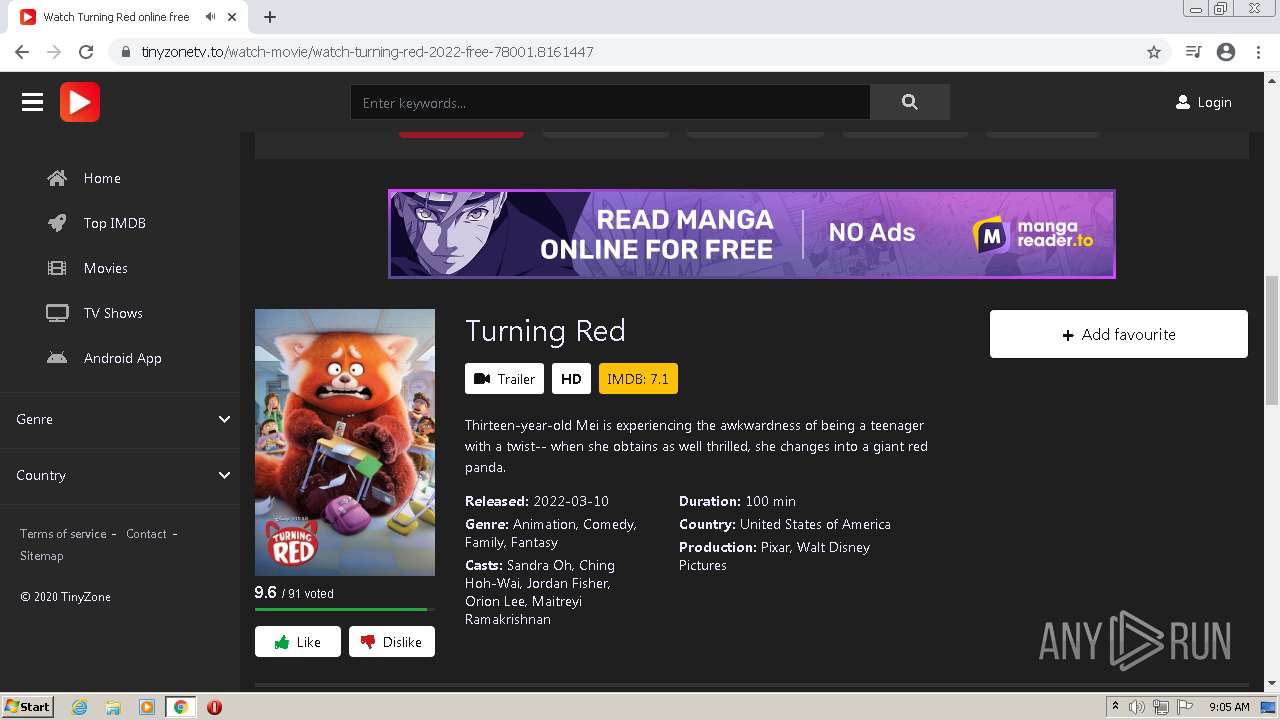This screenshot has width=1280, height=720.
Task: Click the IMDB: 7.1 badge
Action: (638, 379)
